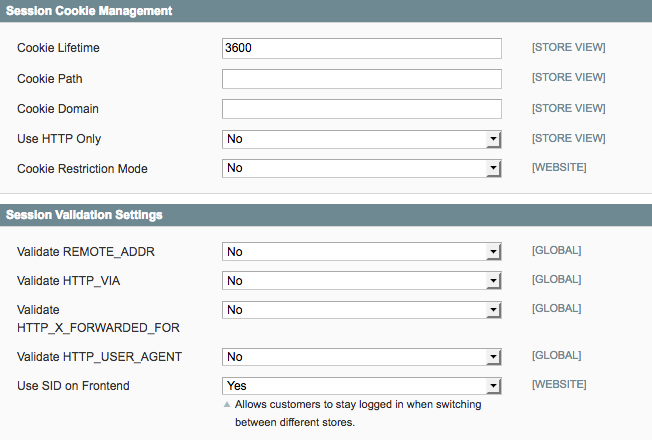652x440 pixels.
Task: Open the Use HTTP Only dropdown
Action: (361, 139)
